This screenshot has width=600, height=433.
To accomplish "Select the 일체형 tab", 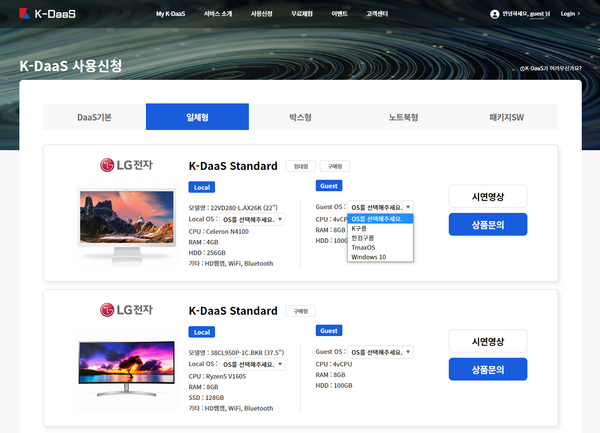I will pyautogui.click(x=197, y=117).
